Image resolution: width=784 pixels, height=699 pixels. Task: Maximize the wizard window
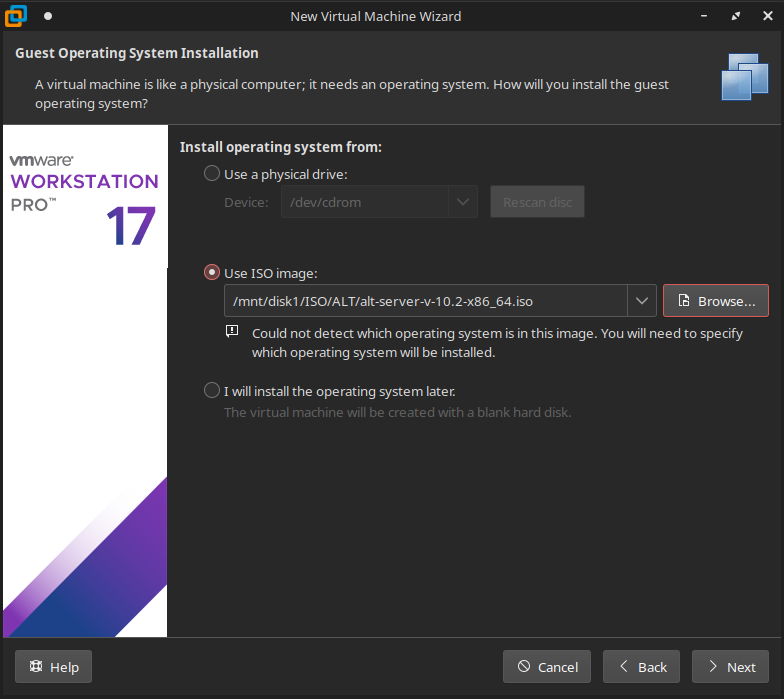tap(736, 16)
